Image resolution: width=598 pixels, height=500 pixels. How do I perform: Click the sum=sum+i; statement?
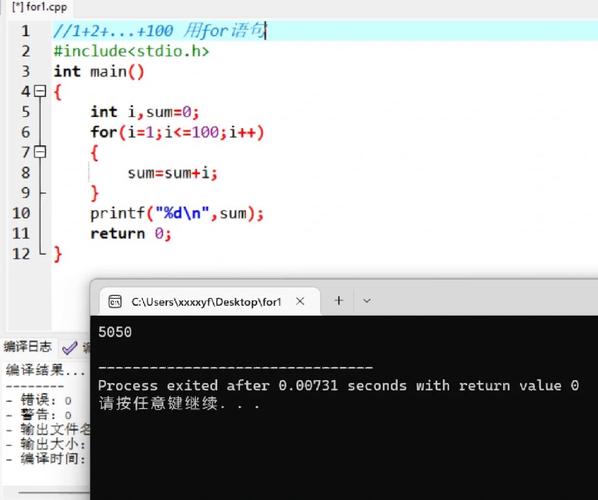172,173
